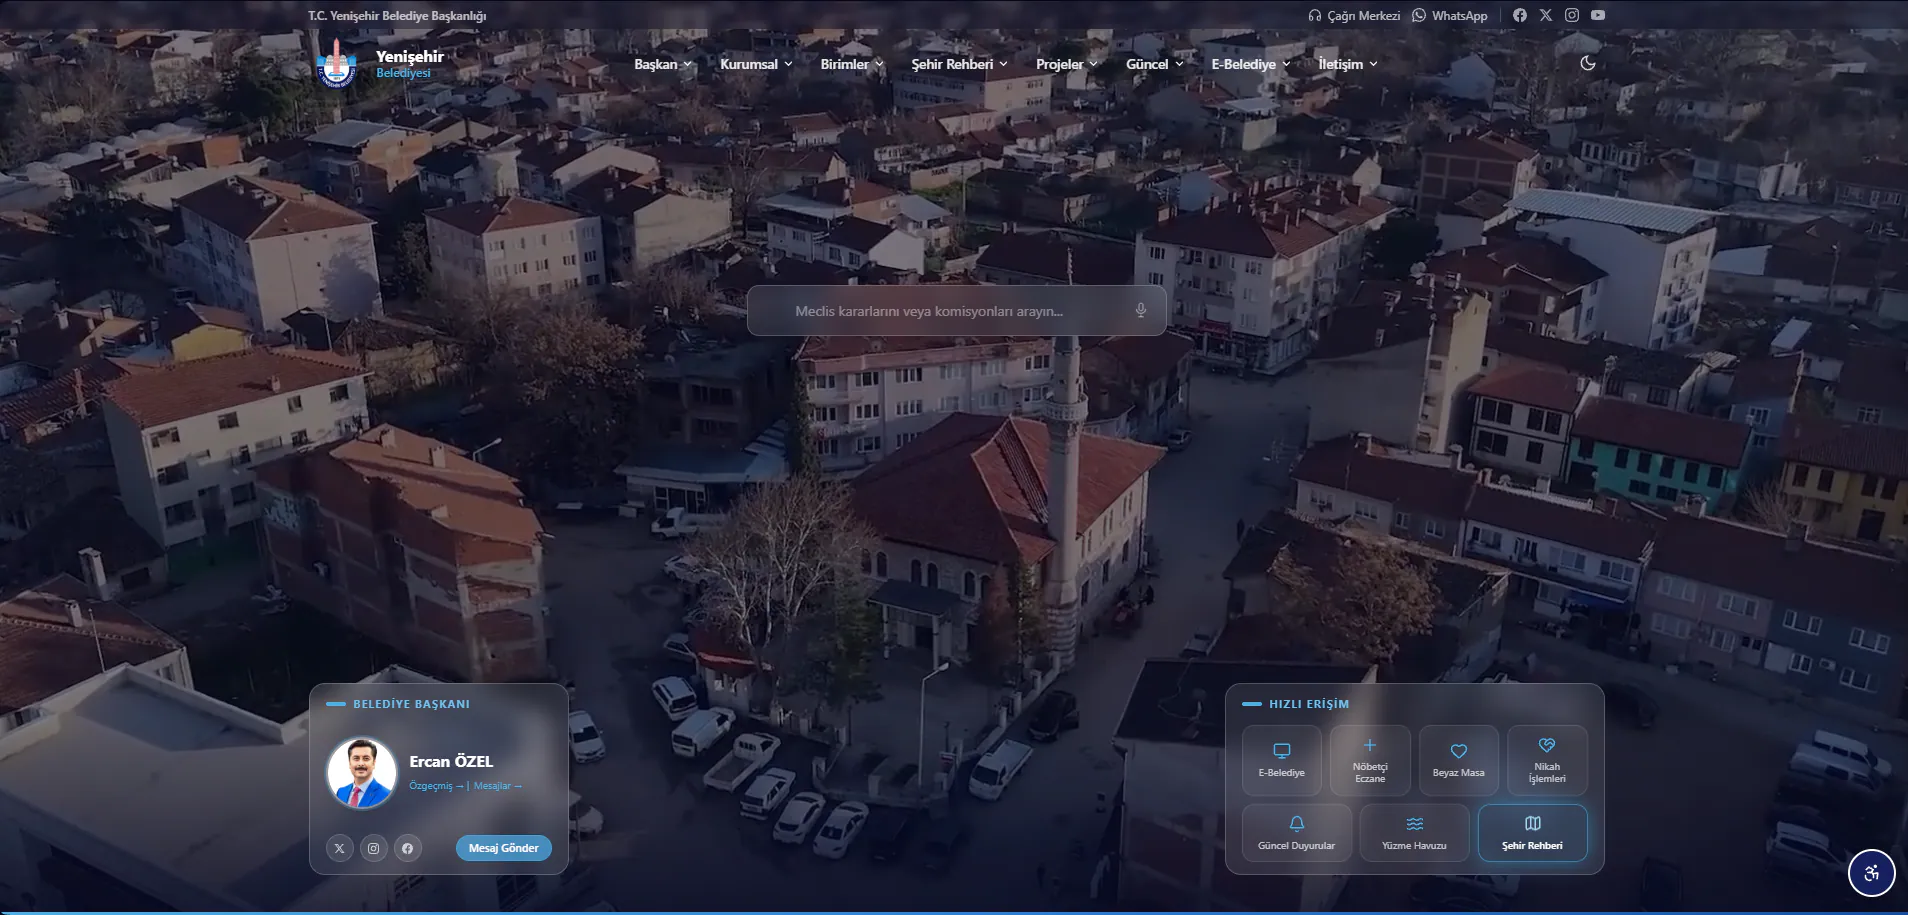Open the X icon in the top bar
The image size is (1908, 915).
point(1546,15)
